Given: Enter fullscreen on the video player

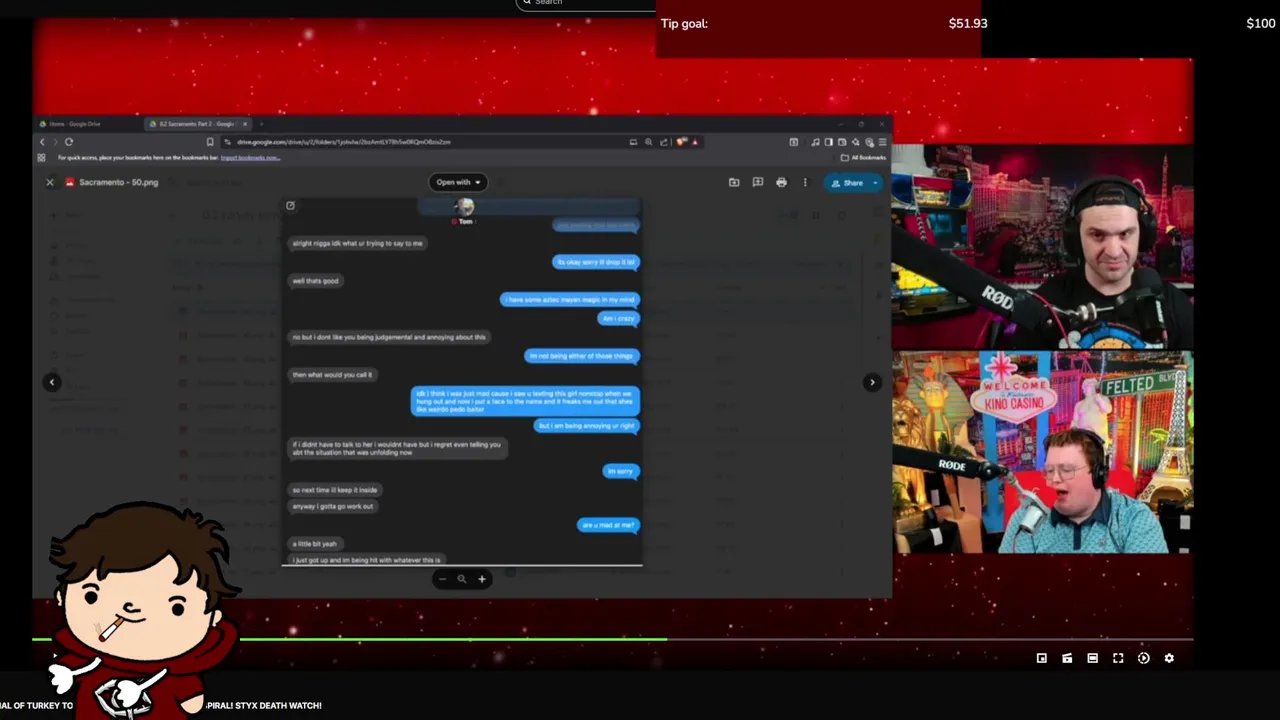Looking at the screenshot, I should point(1118,658).
